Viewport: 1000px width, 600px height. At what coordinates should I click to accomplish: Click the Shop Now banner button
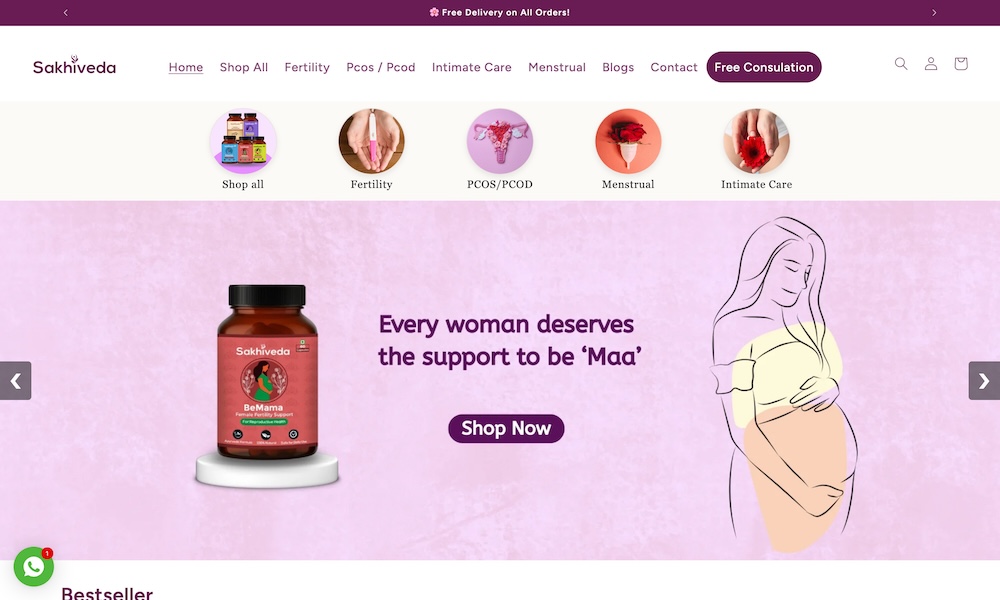coord(506,428)
